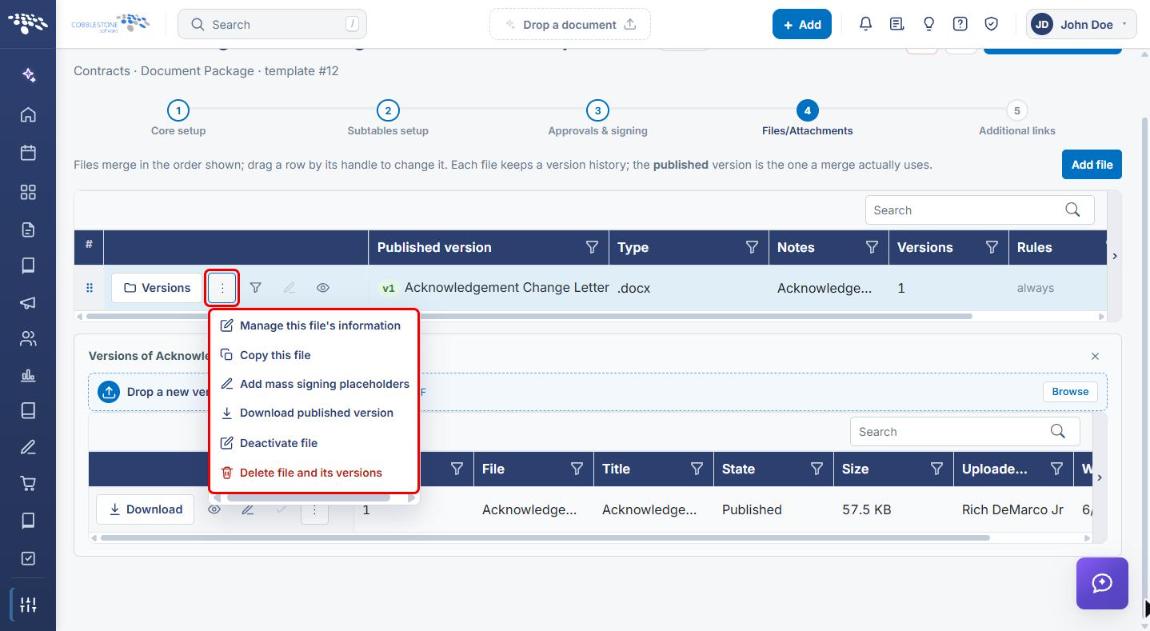Open the users icon in the sidebar
Image resolution: width=1150 pixels, height=631 pixels.
tap(28, 338)
